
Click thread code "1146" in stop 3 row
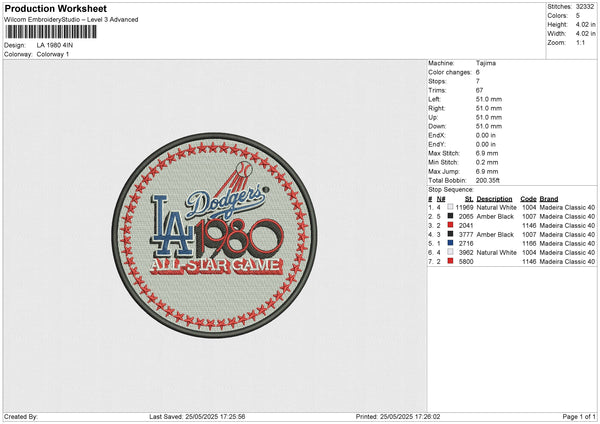[529, 225]
